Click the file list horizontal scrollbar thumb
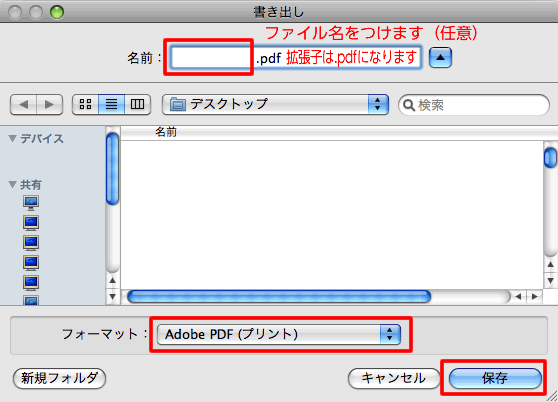558x402 pixels. (x=279, y=296)
